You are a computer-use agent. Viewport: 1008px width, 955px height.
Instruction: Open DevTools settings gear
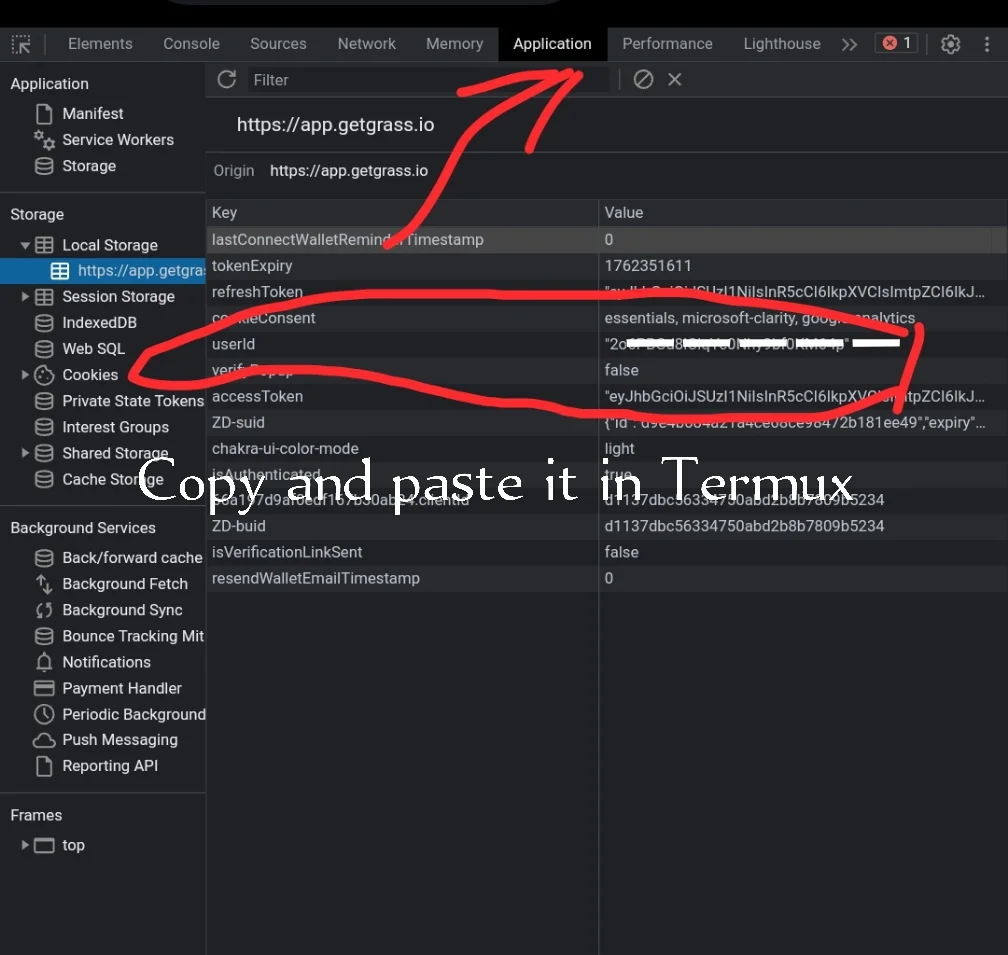pyautogui.click(x=951, y=44)
